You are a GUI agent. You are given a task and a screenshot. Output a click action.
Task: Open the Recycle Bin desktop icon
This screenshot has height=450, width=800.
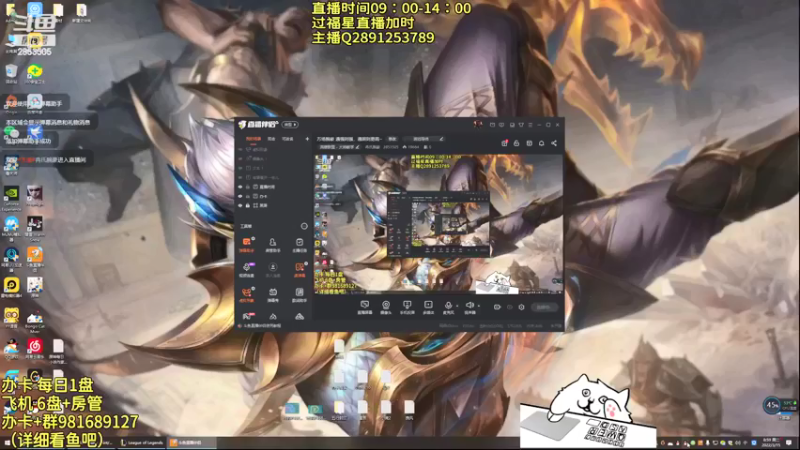tap(11, 73)
